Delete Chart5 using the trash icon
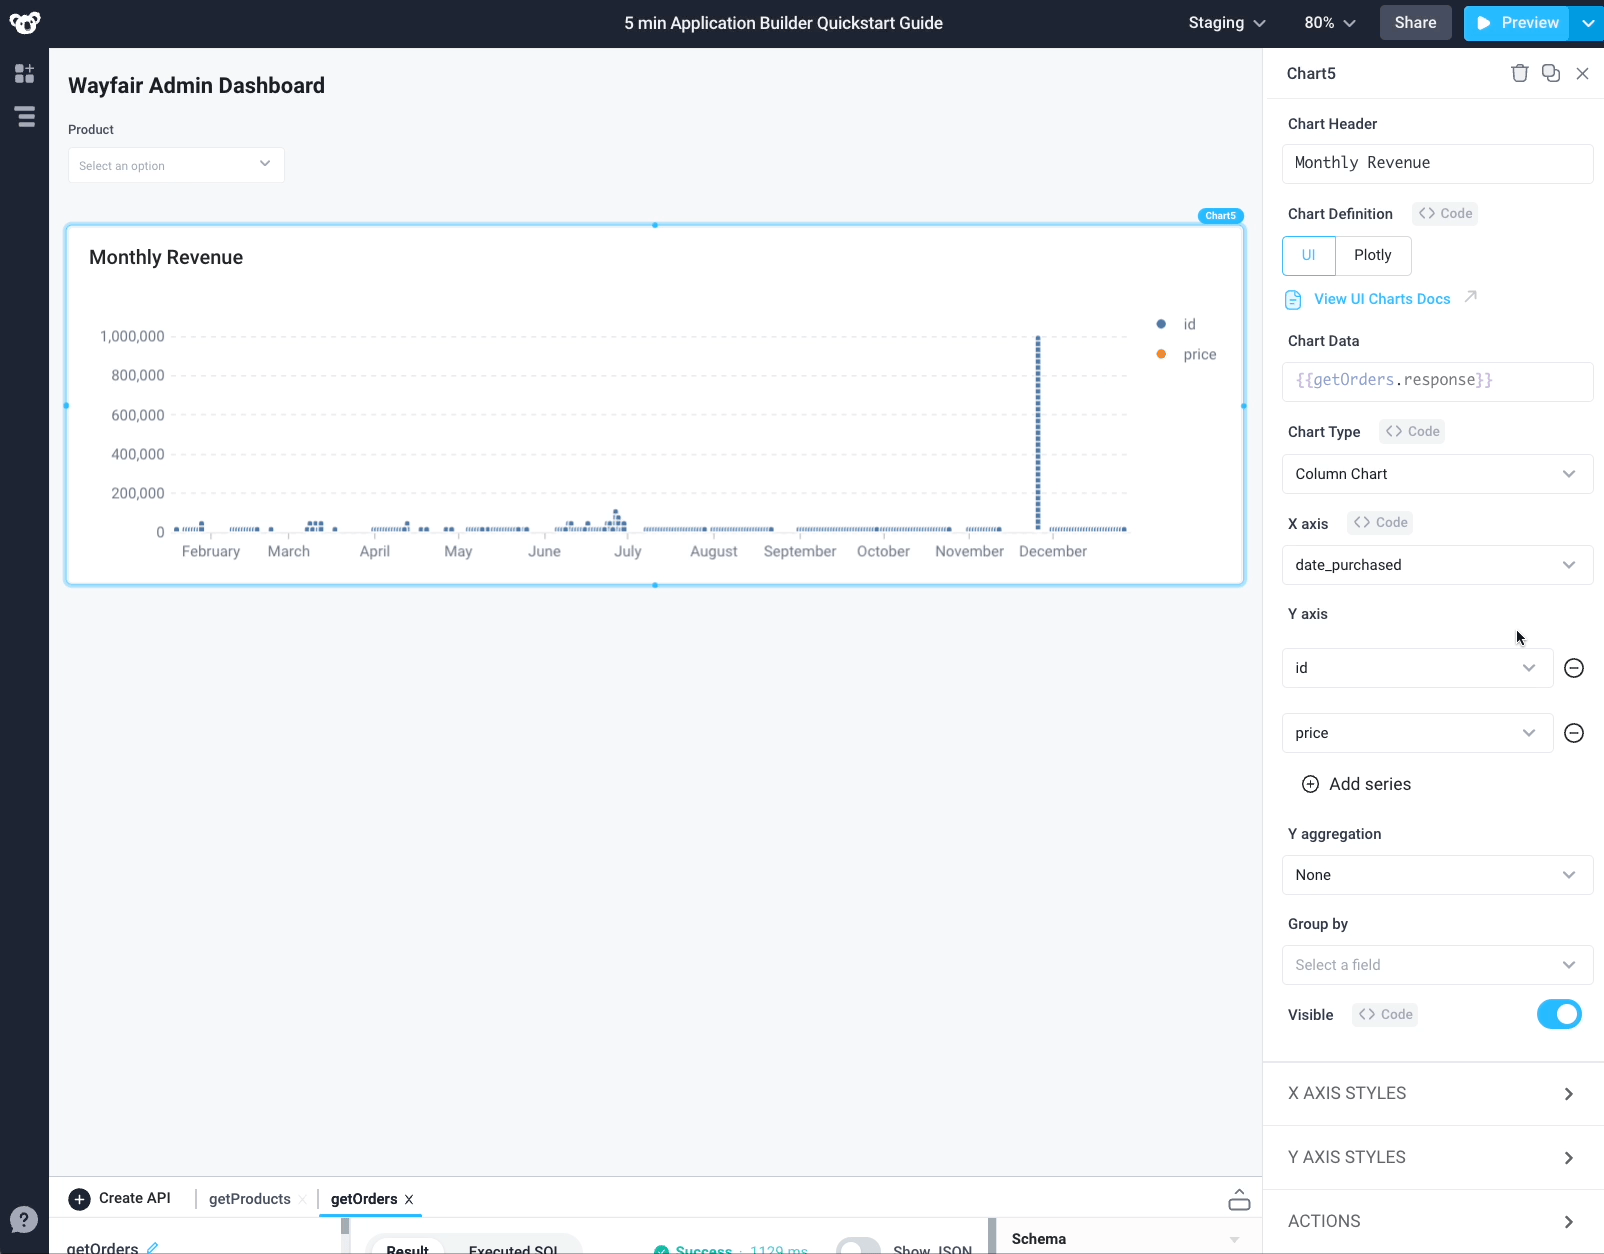The image size is (1604, 1254). pos(1519,73)
